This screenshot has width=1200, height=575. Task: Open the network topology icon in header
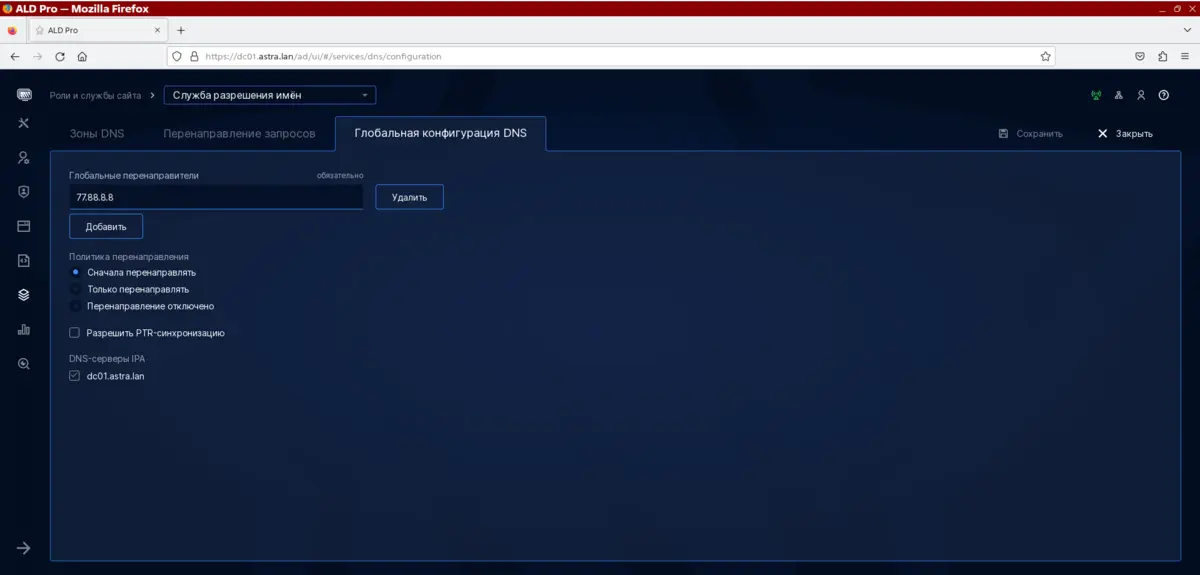click(1118, 96)
